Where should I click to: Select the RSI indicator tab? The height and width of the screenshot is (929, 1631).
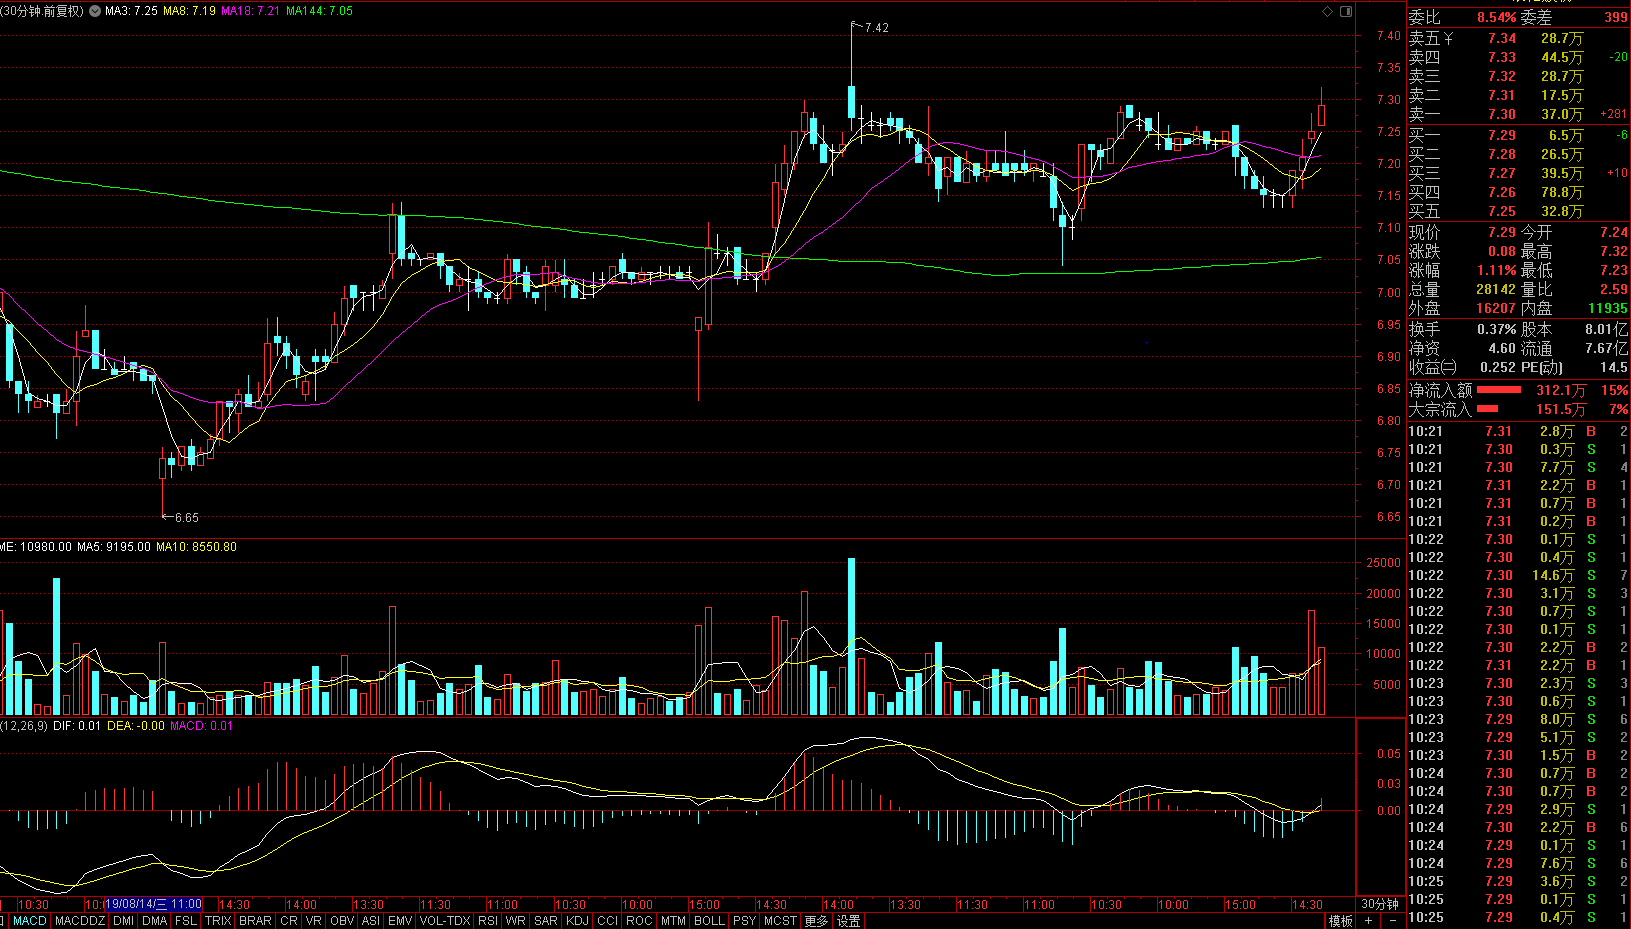tap(488, 920)
